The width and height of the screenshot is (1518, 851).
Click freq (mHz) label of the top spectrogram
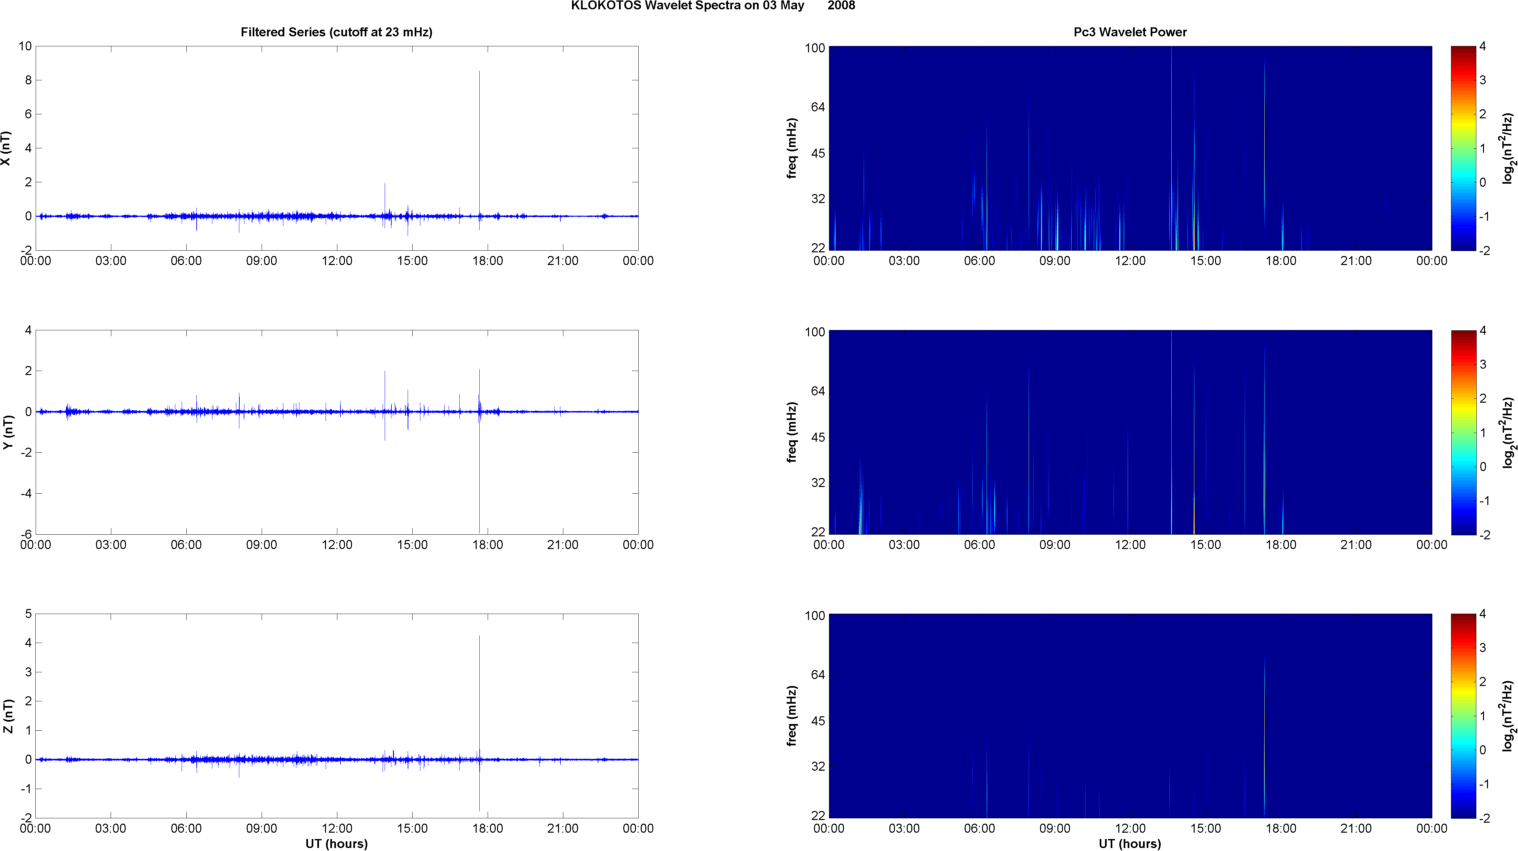(x=792, y=148)
